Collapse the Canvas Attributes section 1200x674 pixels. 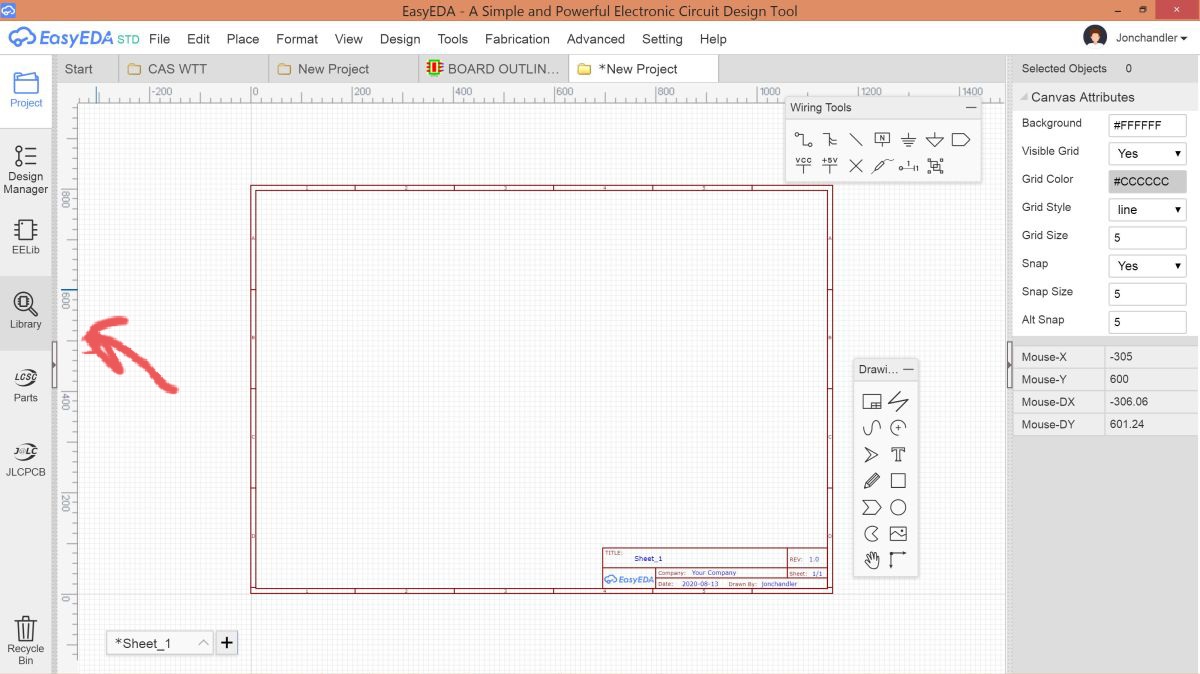(1024, 97)
